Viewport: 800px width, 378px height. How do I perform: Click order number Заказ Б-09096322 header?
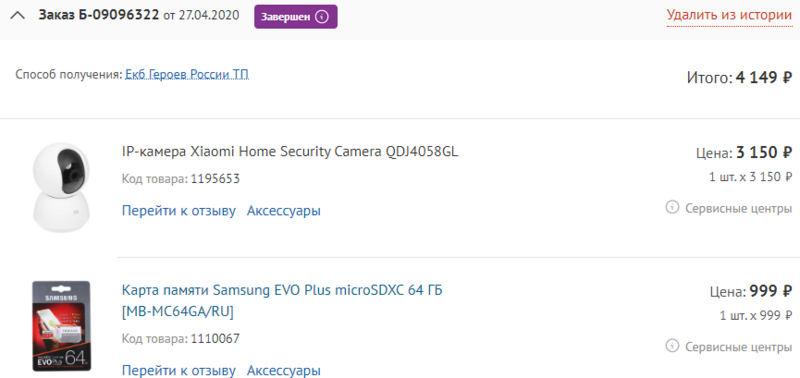99,15
